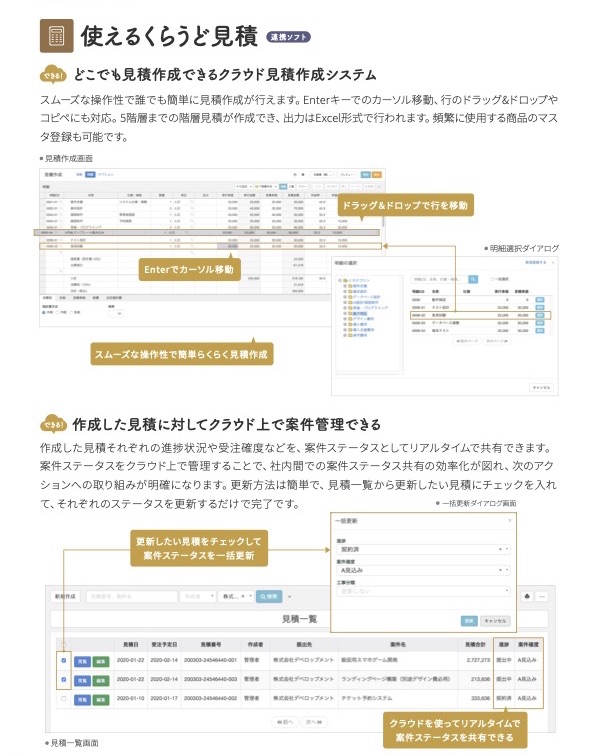Image resolution: width=595 pixels, height=756 pixels.
Task: Select the highlighted folder item in category tree
Action: point(360,313)
